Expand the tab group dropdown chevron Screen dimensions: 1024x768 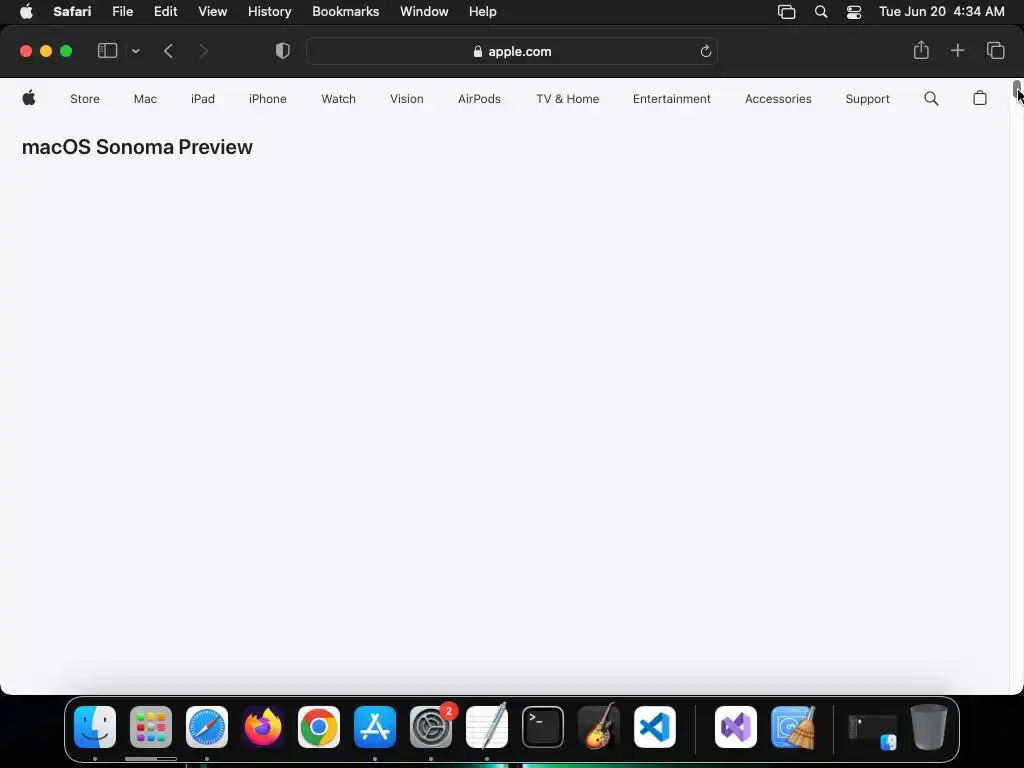point(136,51)
